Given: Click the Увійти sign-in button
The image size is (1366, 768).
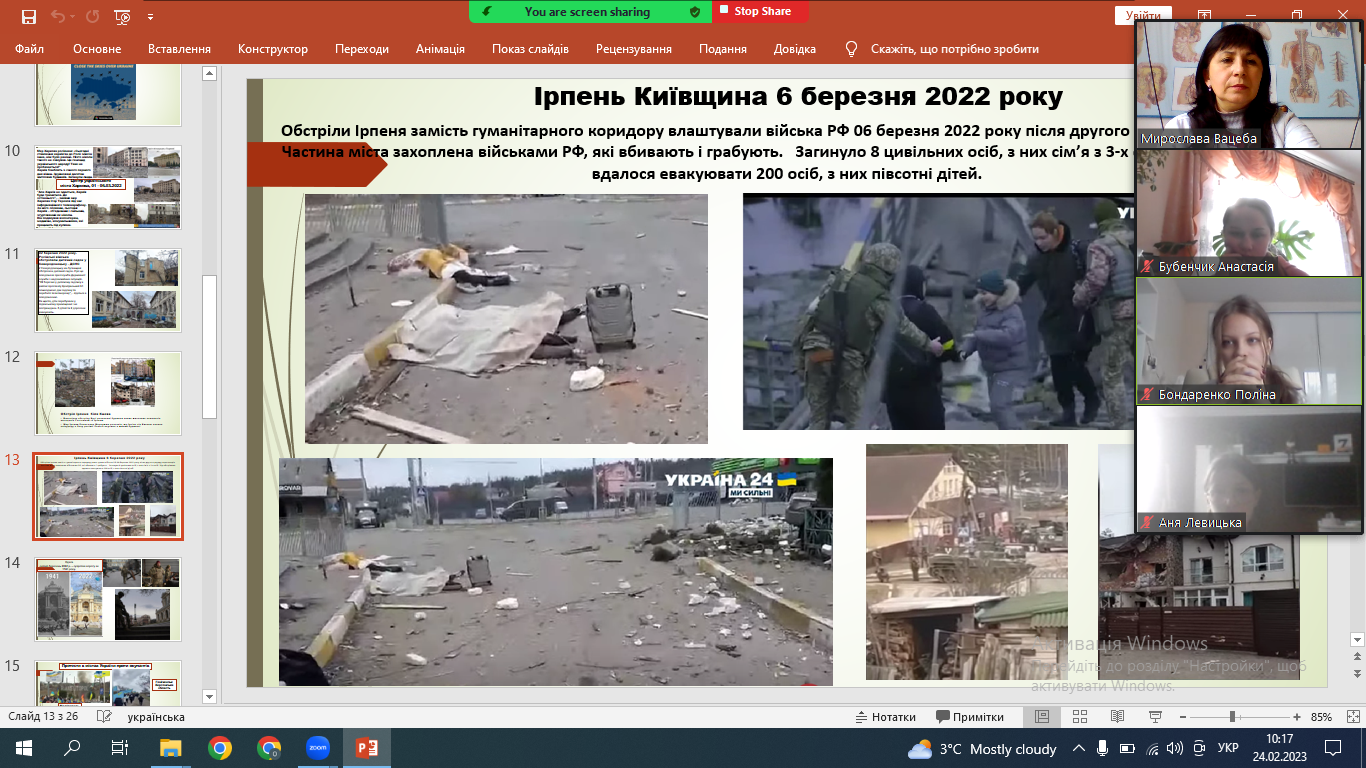Looking at the screenshot, I should [x=1143, y=15].
